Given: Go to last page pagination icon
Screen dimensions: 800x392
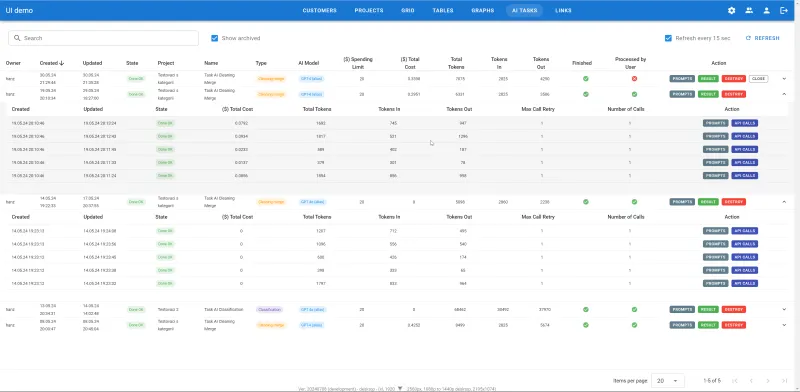Looking at the screenshot, I should pyautogui.click(x=784, y=381).
